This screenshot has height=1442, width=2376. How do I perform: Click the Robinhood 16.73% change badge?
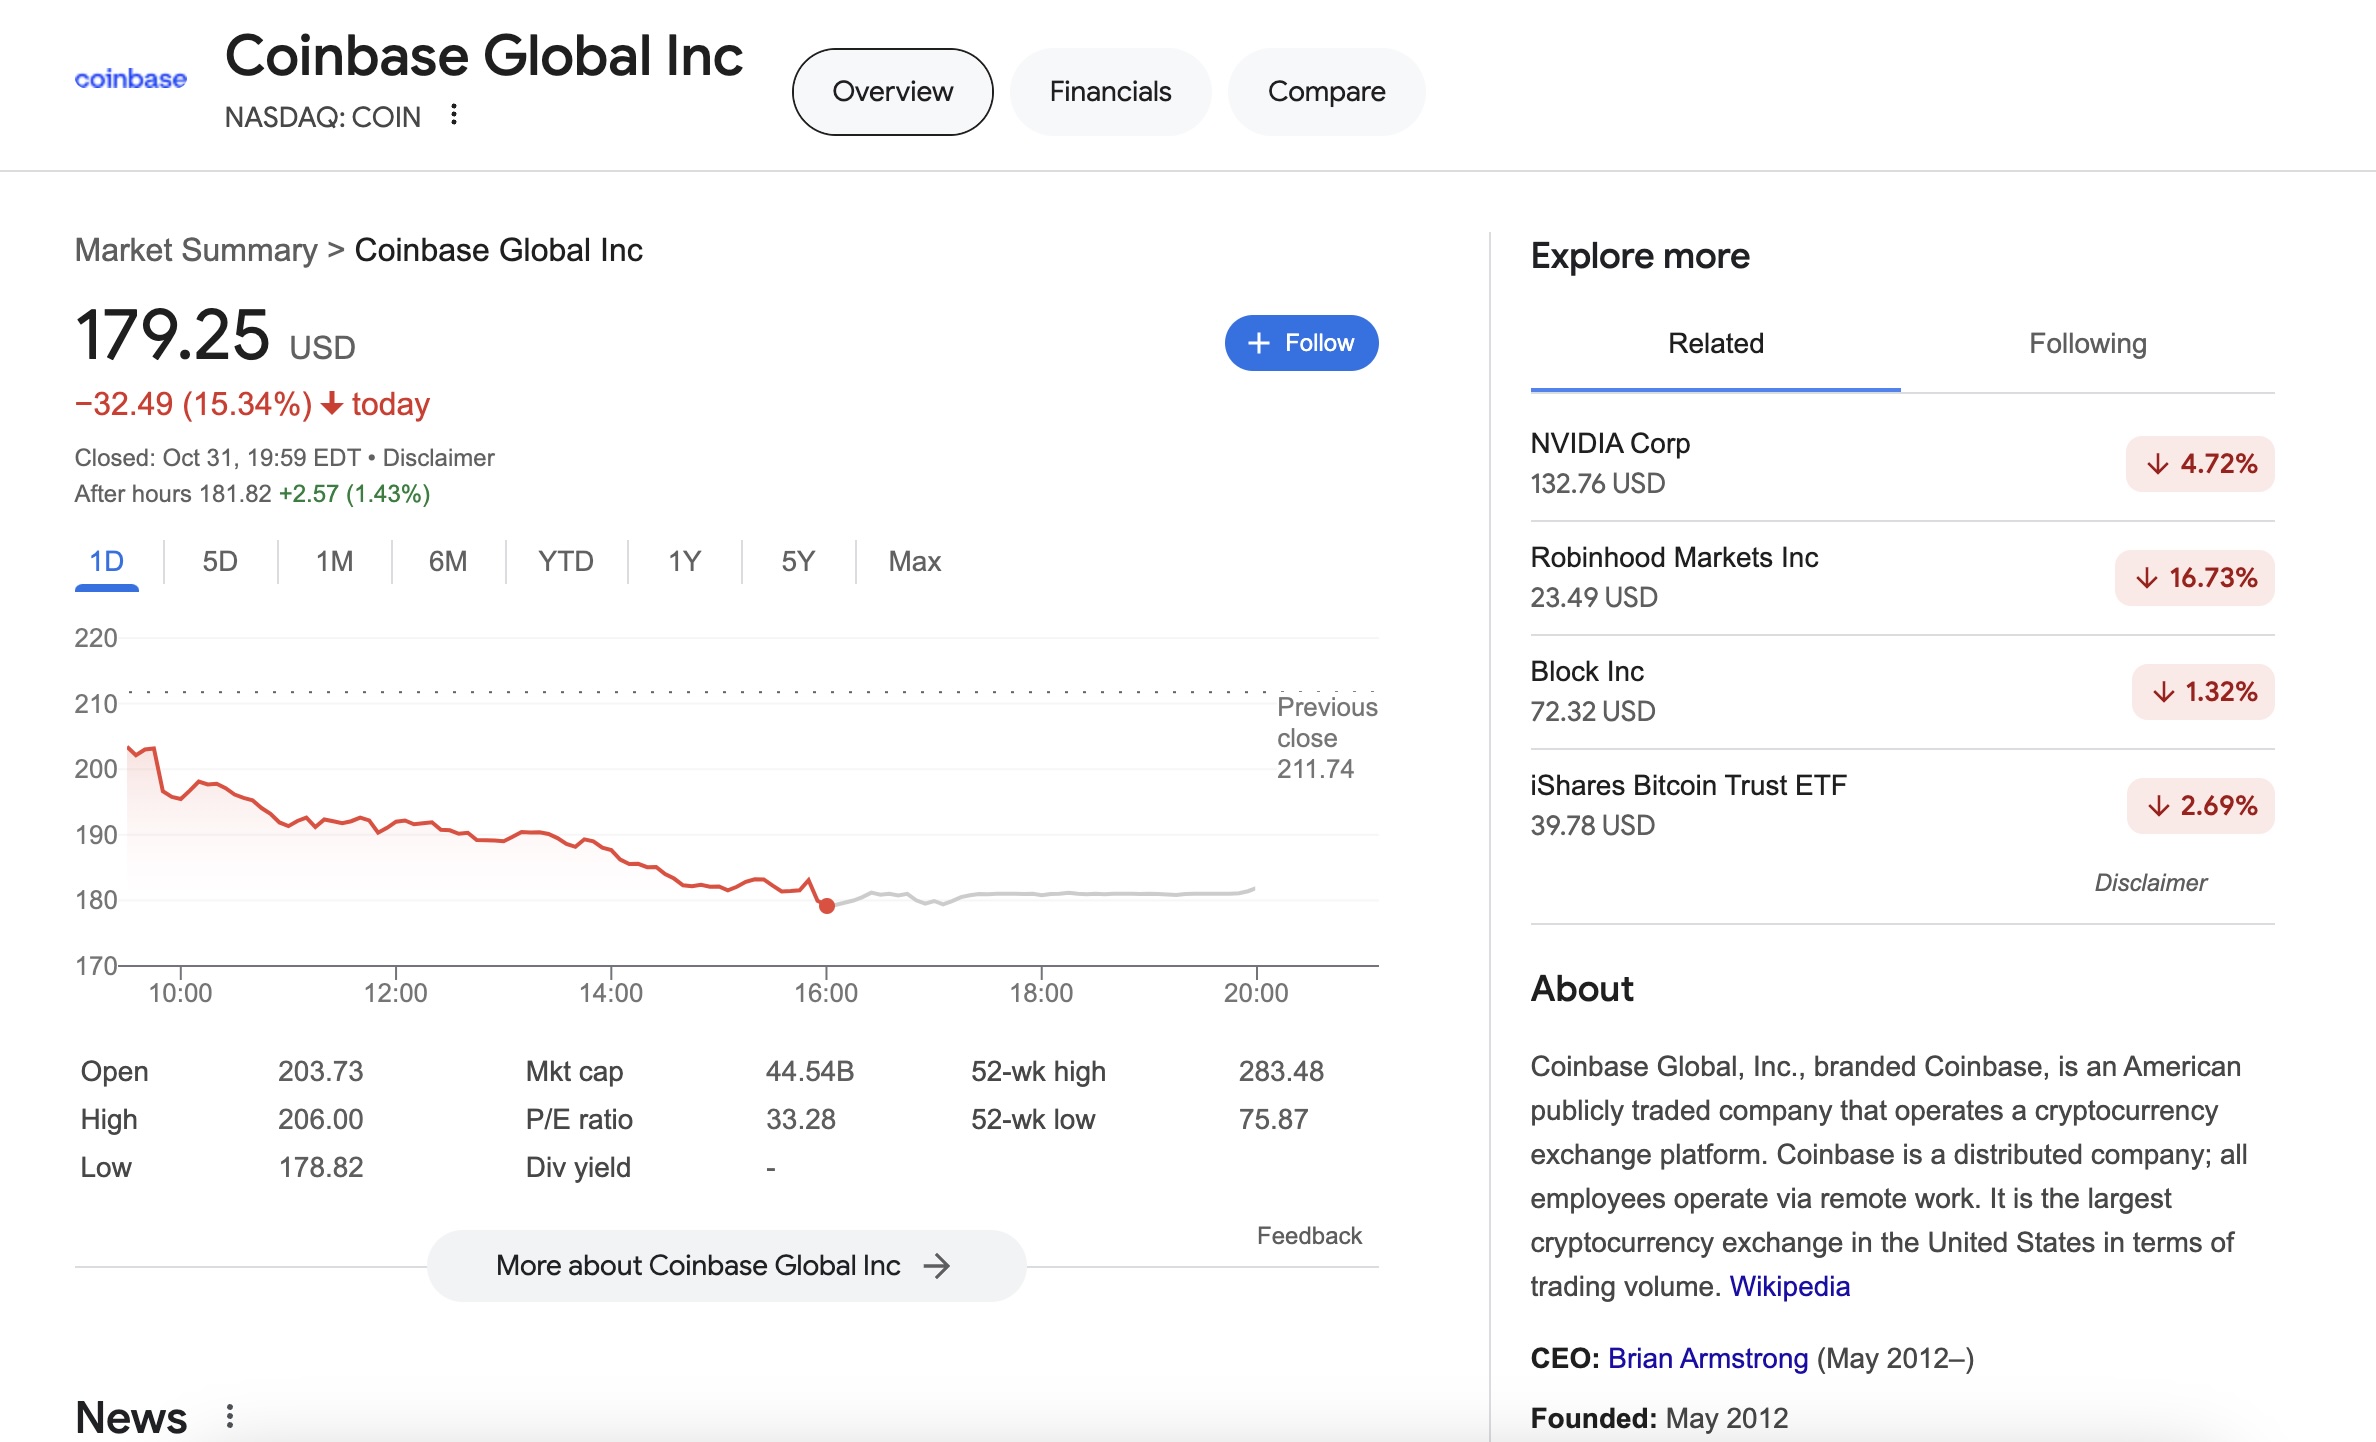pyautogui.click(x=2195, y=578)
